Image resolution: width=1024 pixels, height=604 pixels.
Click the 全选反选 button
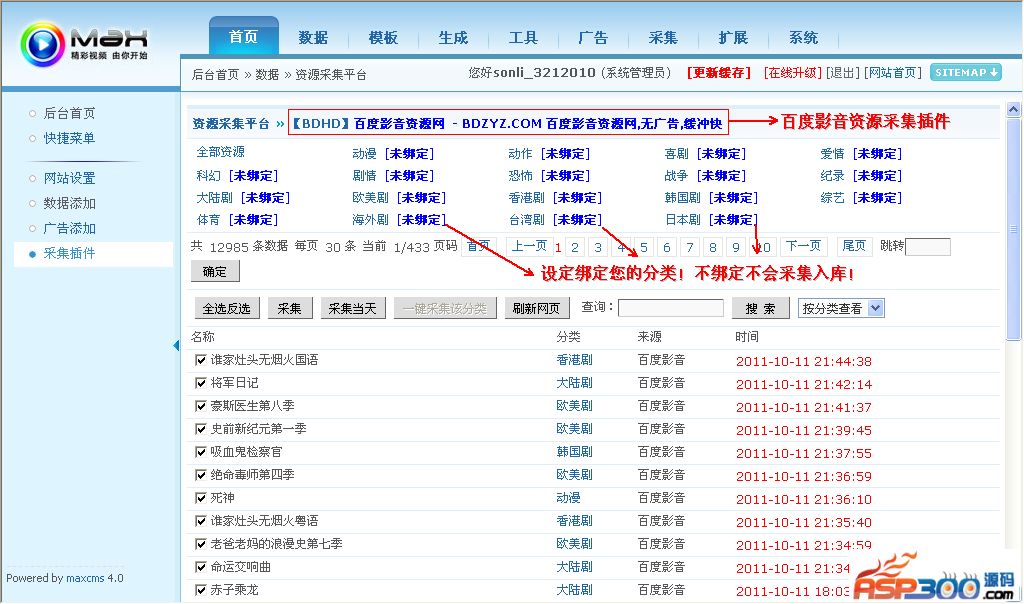click(226, 308)
